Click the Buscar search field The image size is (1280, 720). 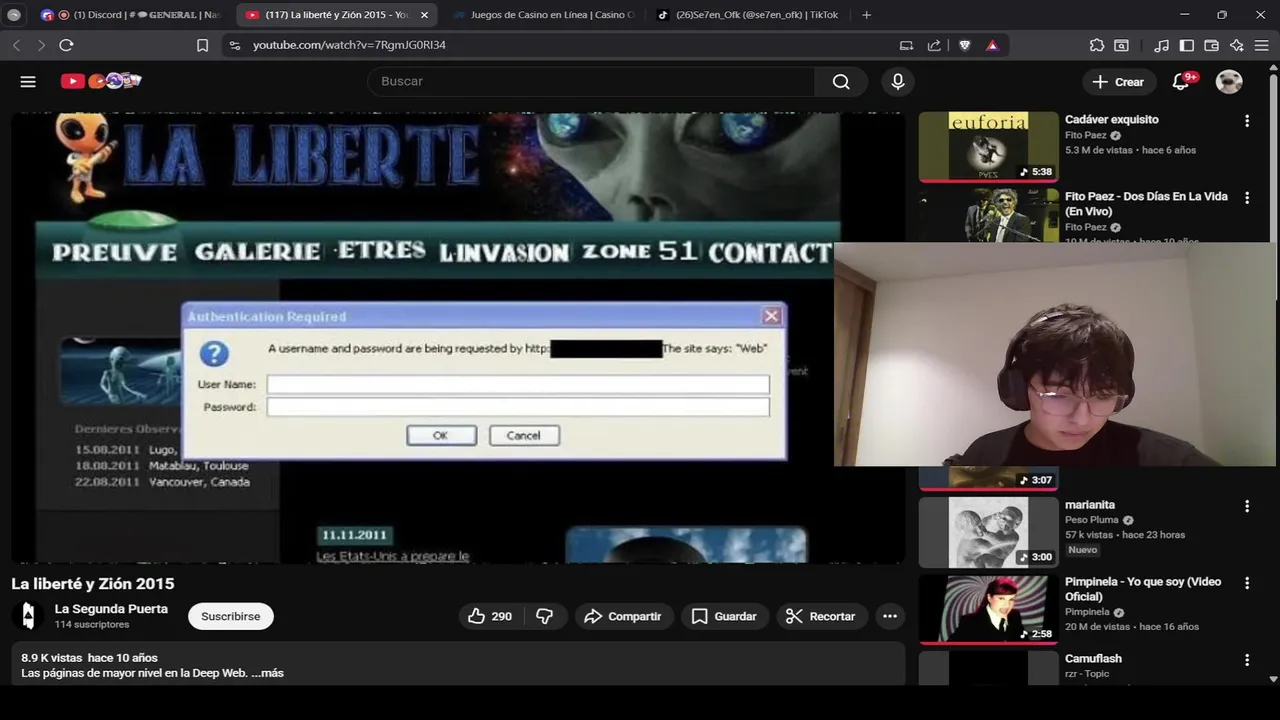click(592, 82)
